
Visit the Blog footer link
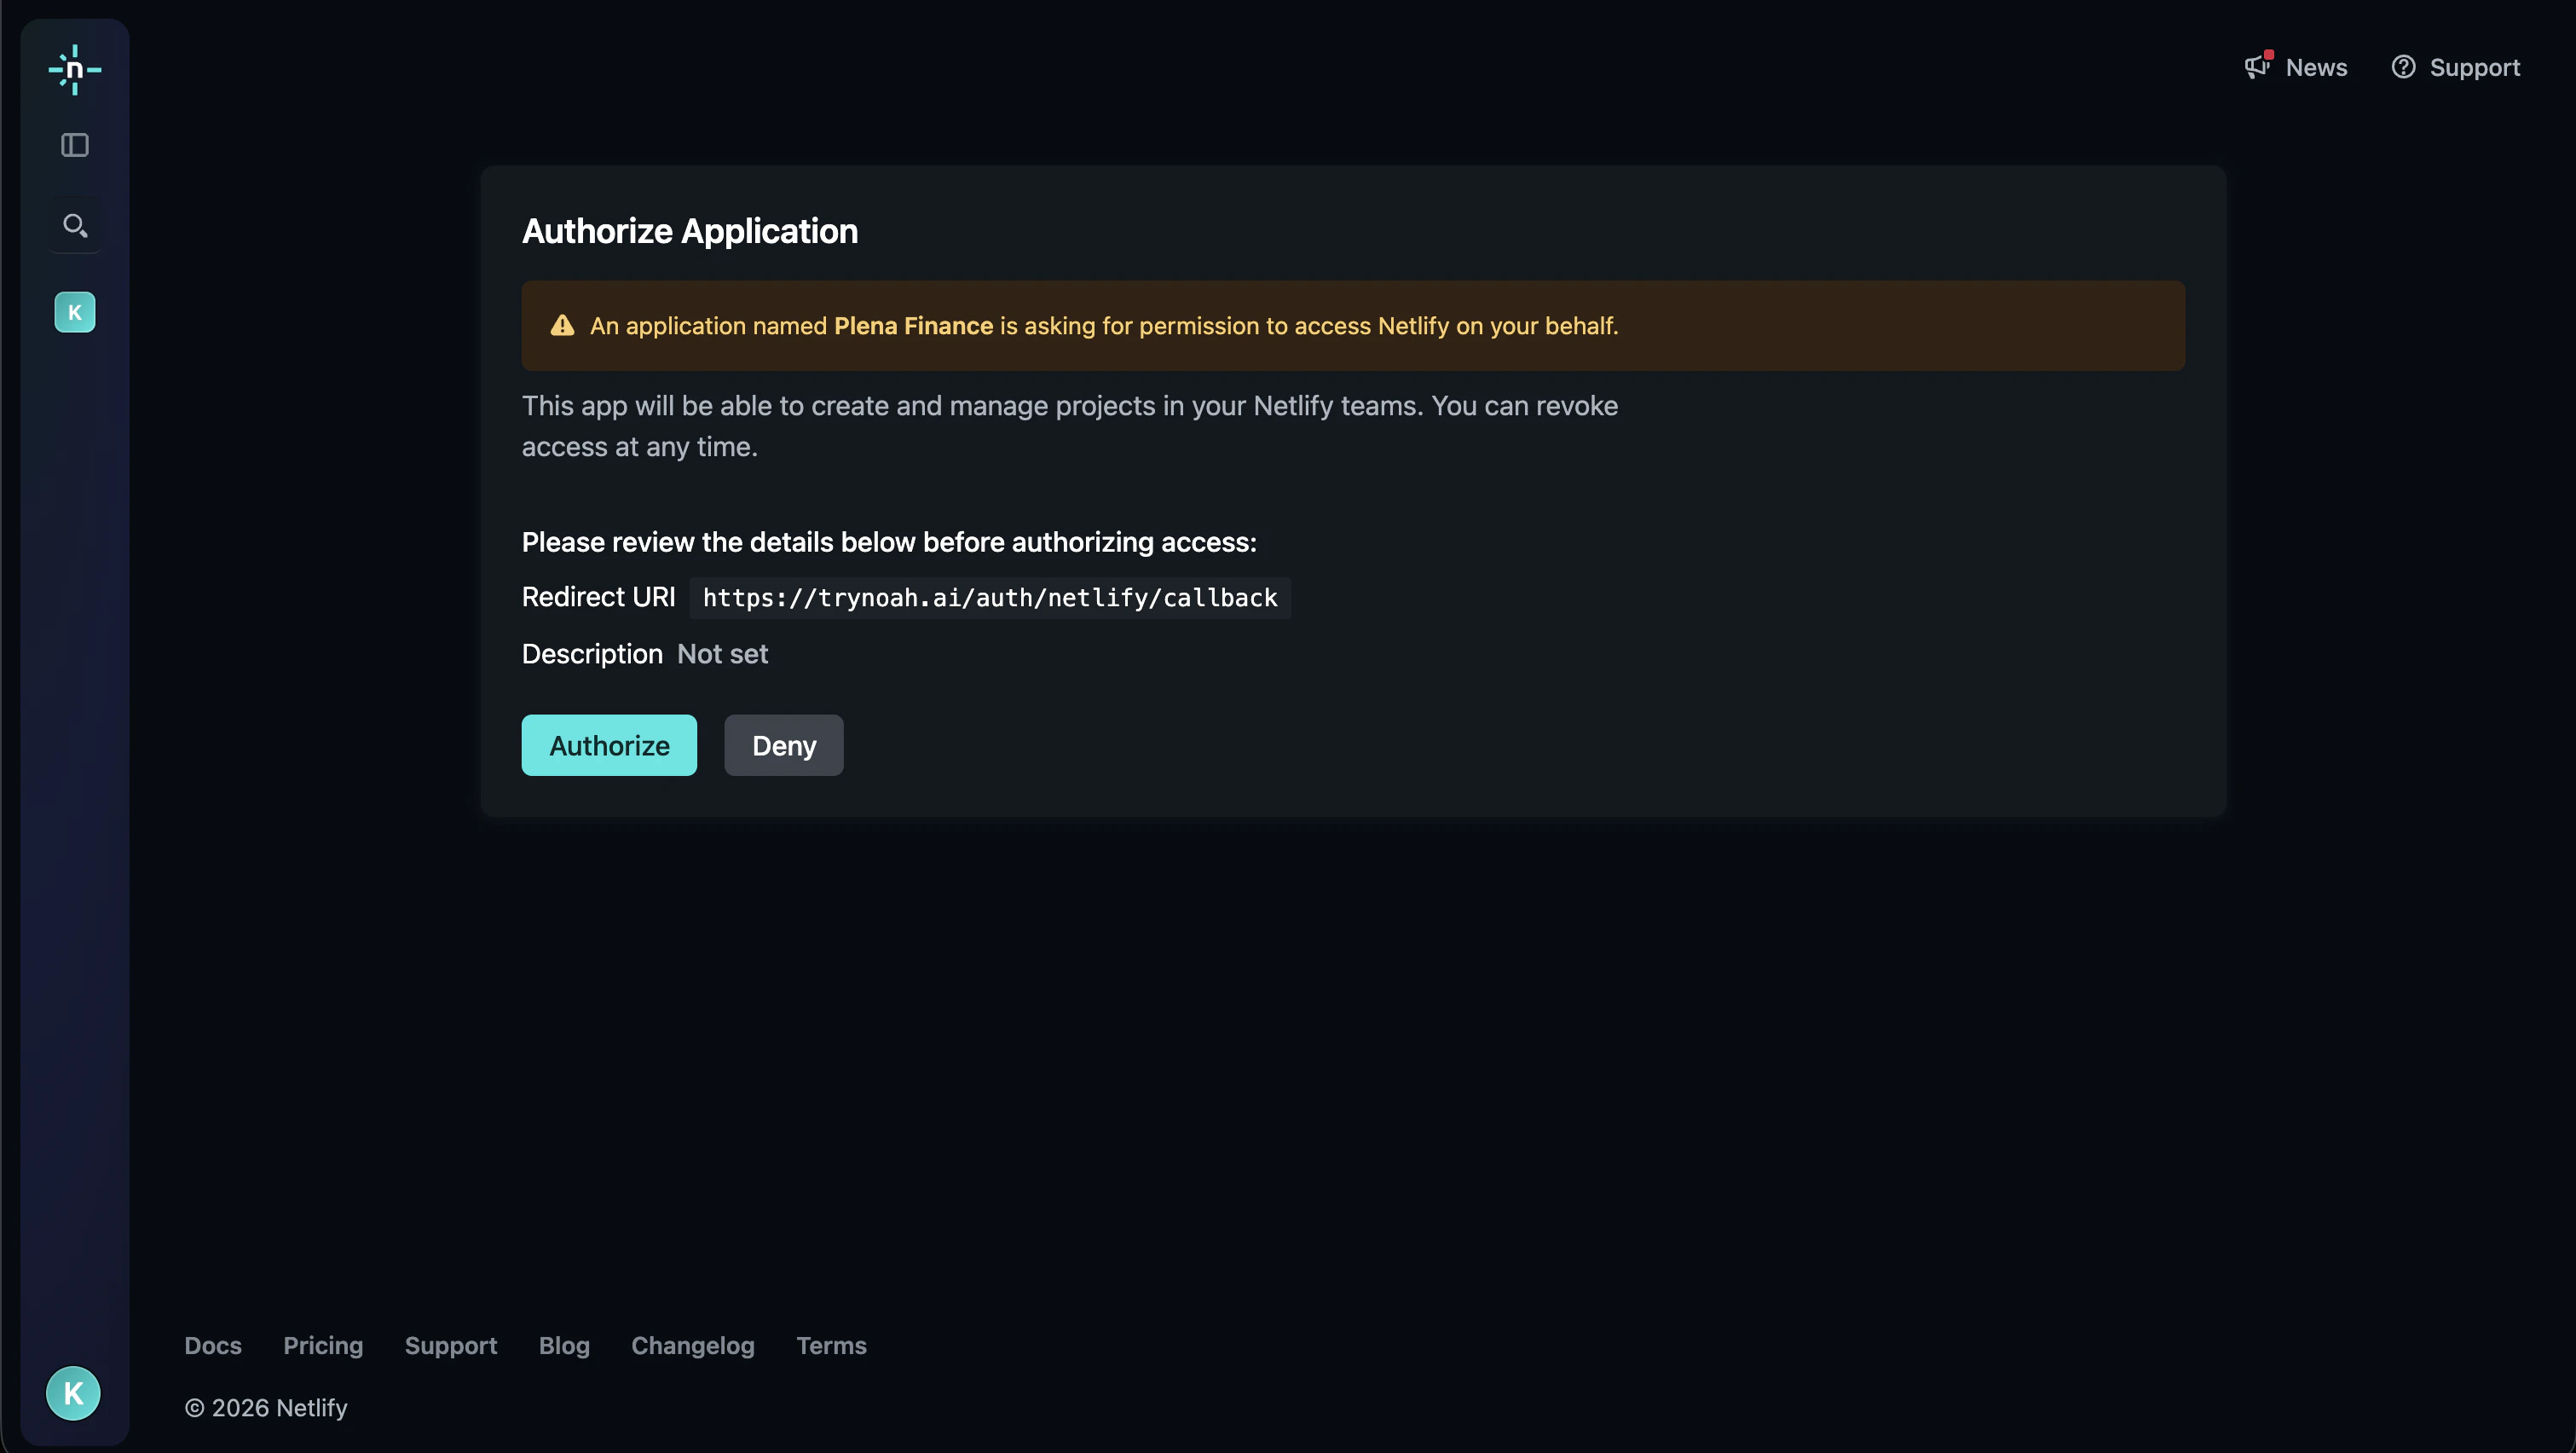[x=563, y=1345]
